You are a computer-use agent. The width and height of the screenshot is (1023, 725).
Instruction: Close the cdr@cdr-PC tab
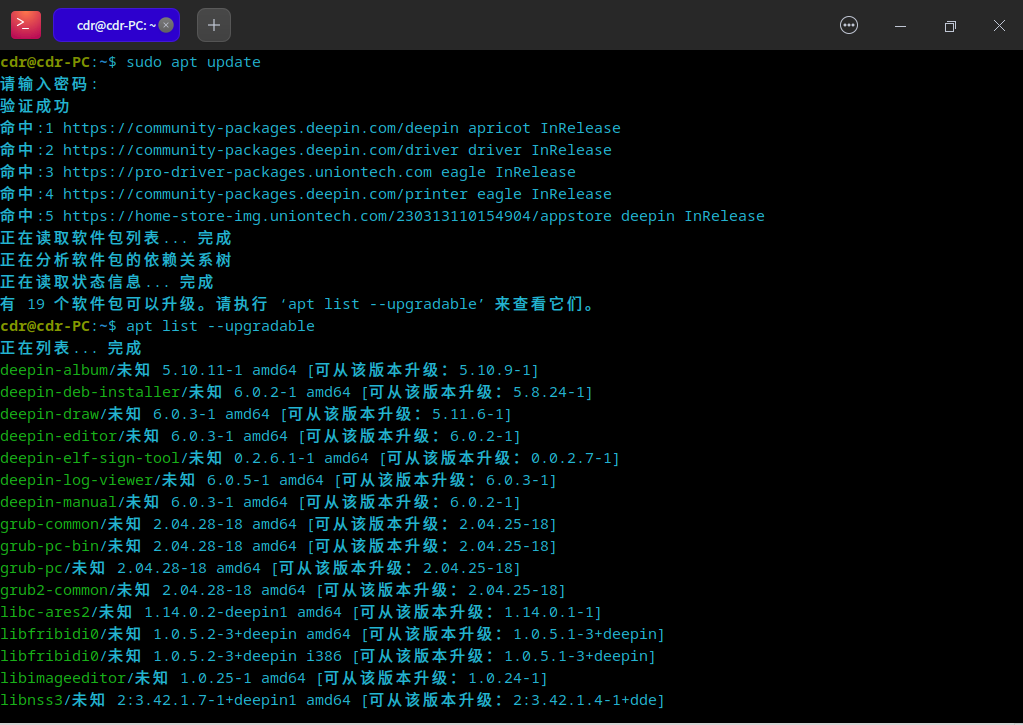click(x=166, y=25)
